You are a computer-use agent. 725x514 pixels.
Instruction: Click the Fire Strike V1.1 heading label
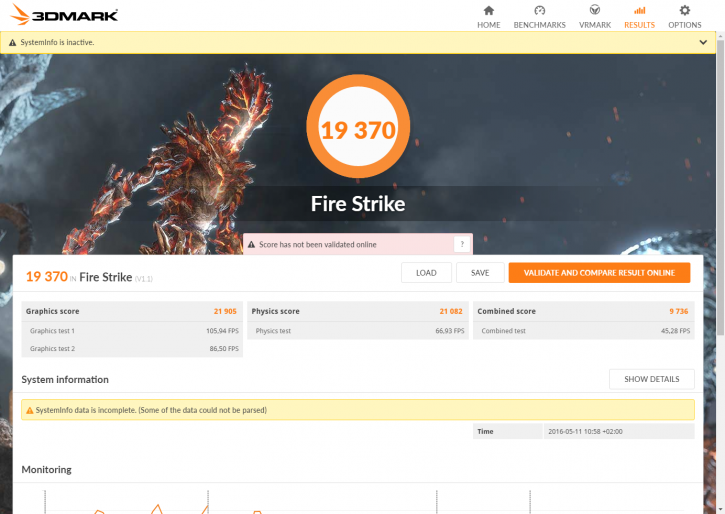[x=116, y=277]
